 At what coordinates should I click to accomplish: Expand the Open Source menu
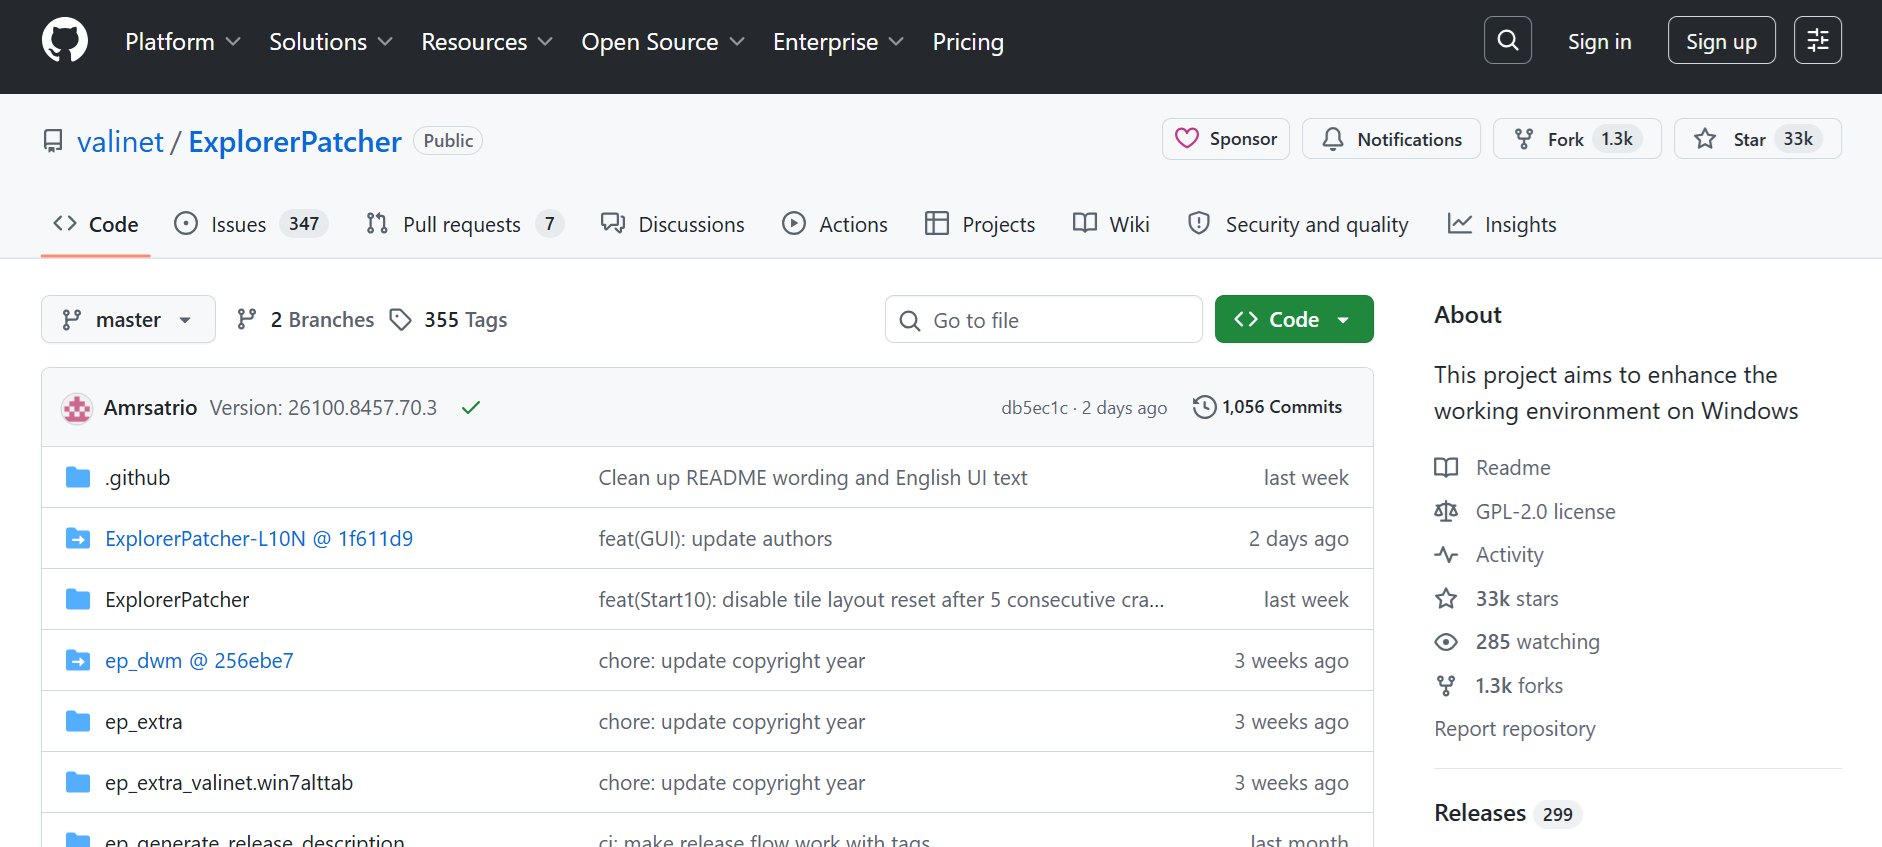[663, 42]
